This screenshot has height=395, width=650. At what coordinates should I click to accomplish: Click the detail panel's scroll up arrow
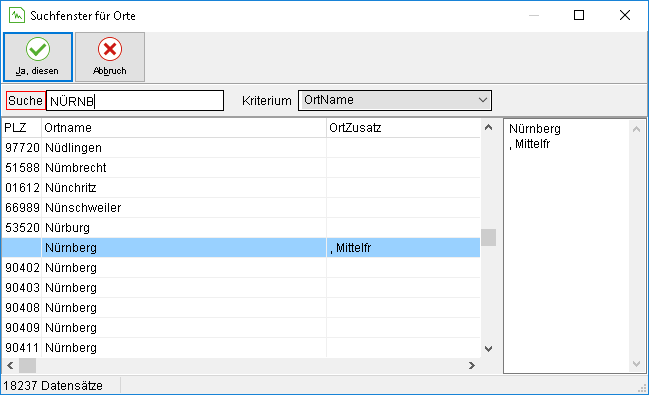tap(637, 129)
